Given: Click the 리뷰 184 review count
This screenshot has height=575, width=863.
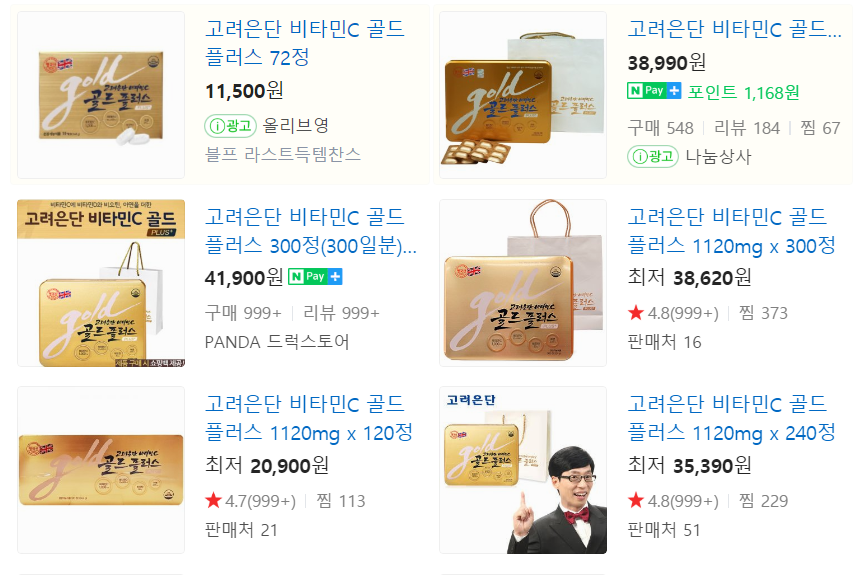Looking at the screenshot, I should click(747, 128).
